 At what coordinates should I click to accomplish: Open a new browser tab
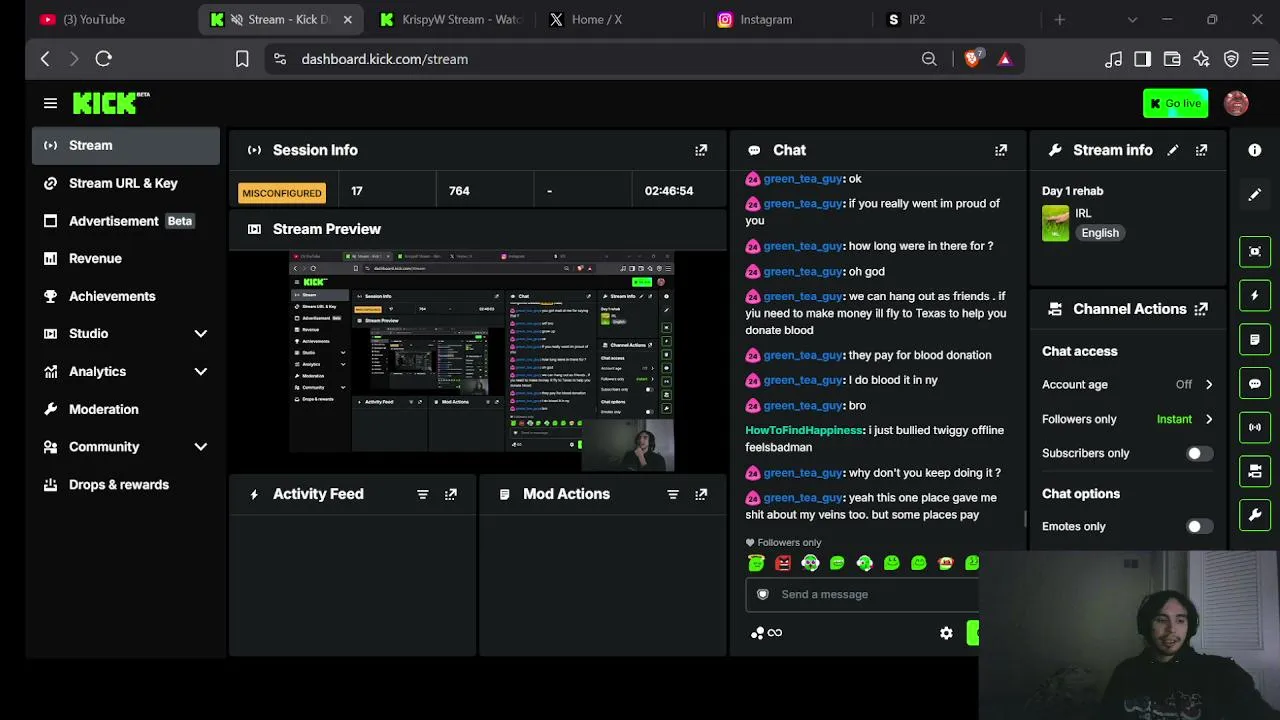pyautogui.click(x=1060, y=19)
